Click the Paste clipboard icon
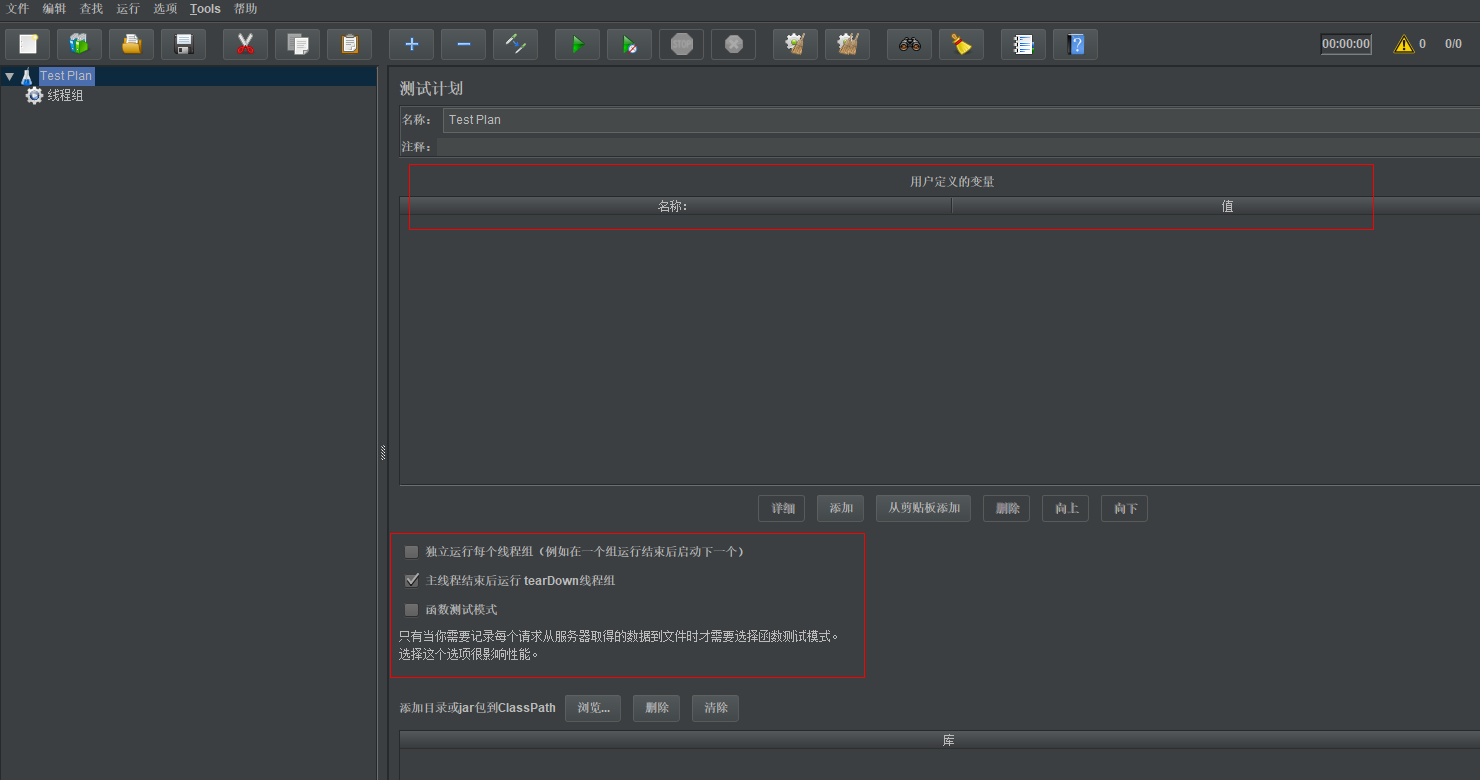This screenshot has height=780, width=1480. click(349, 44)
